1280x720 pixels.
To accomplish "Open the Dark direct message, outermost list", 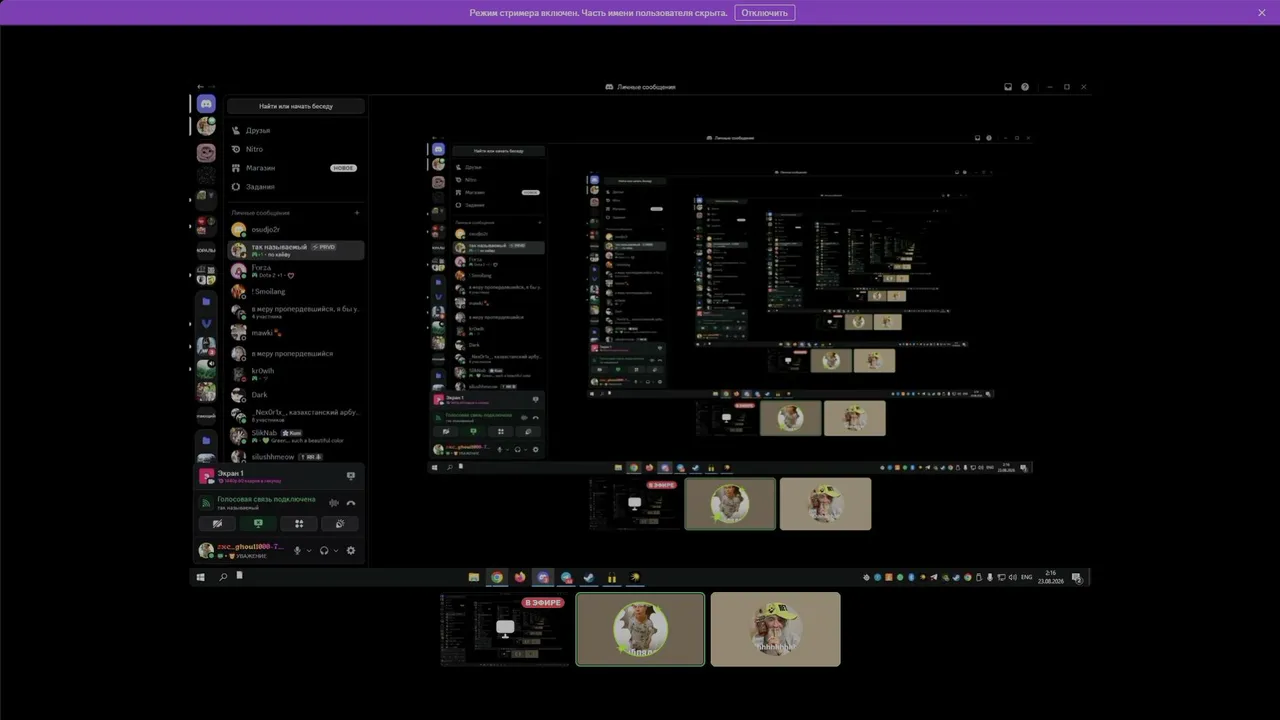I will click(296, 395).
